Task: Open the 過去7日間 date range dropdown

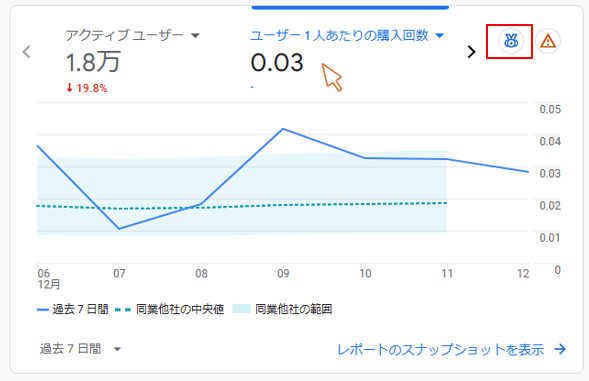Action: pyautogui.click(x=80, y=349)
